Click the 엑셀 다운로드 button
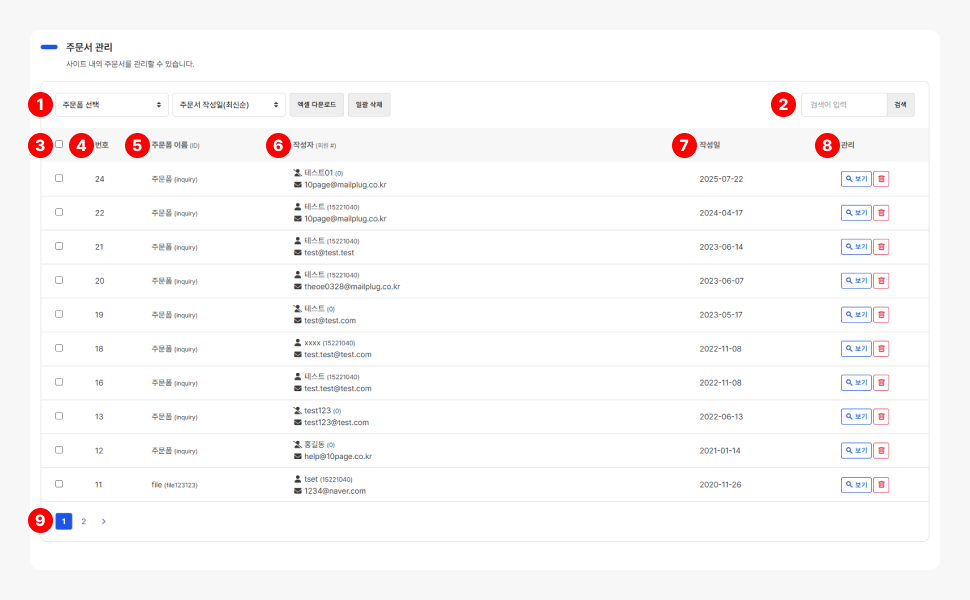970x600 pixels. click(316, 105)
